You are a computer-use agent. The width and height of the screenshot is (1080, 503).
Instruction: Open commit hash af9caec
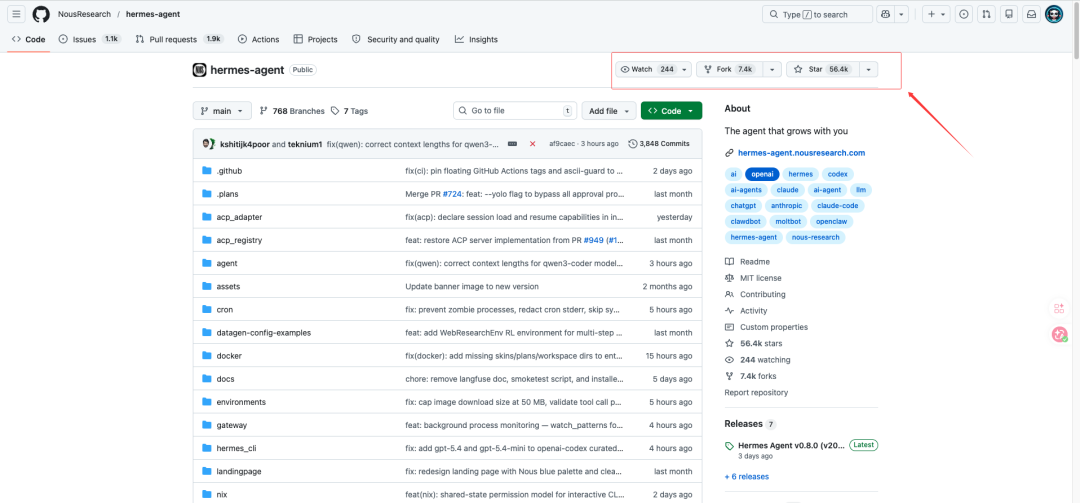[x=563, y=143]
